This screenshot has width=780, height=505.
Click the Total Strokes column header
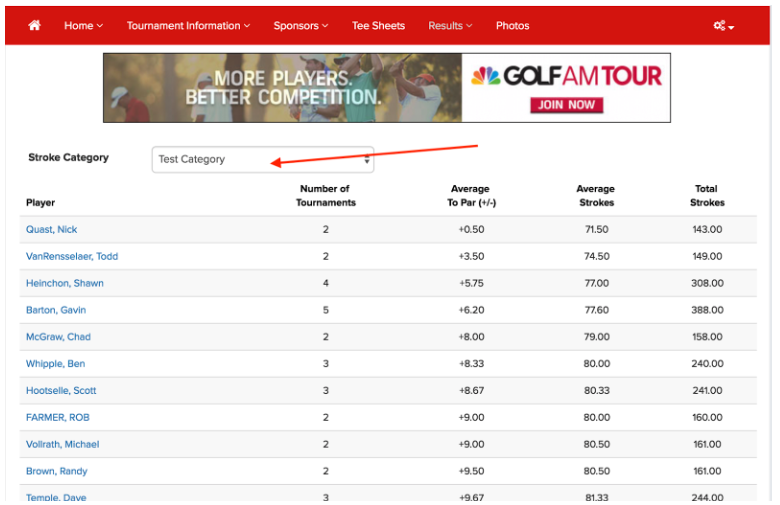pos(707,196)
